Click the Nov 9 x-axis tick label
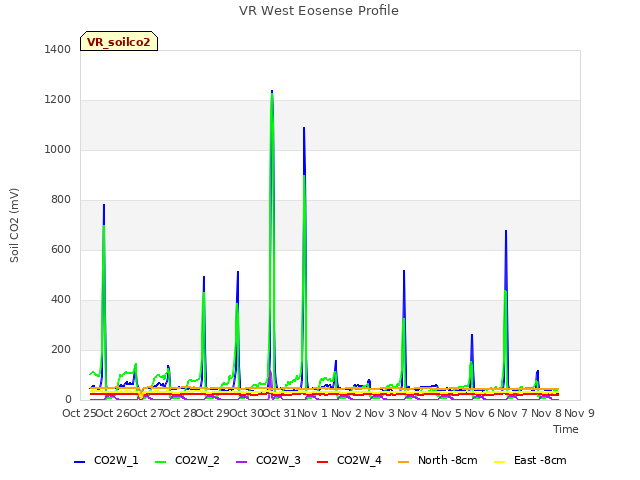The image size is (640, 480). coord(579,413)
